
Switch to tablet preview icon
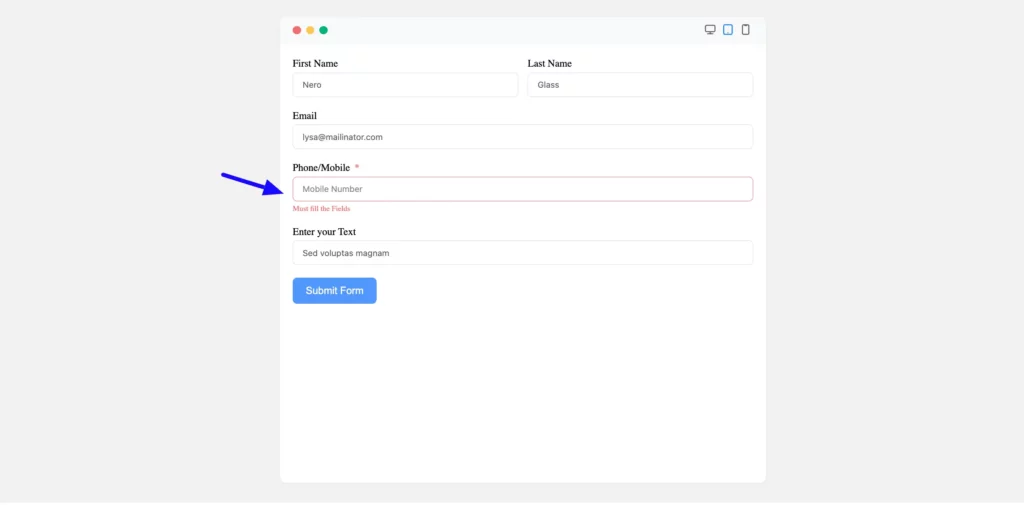(x=728, y=30)
